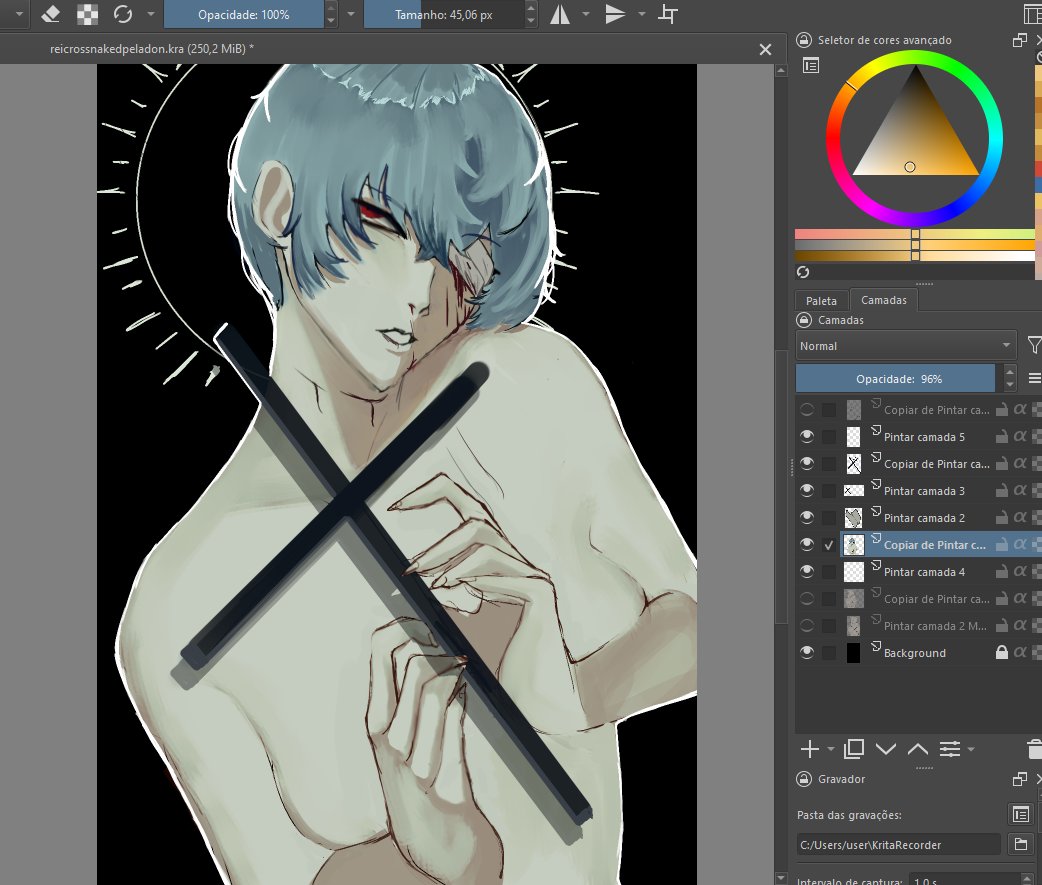Hide the Pintar camada 2 layer
This screenshot has height=885, width=1042.
[x=807, y=517]
